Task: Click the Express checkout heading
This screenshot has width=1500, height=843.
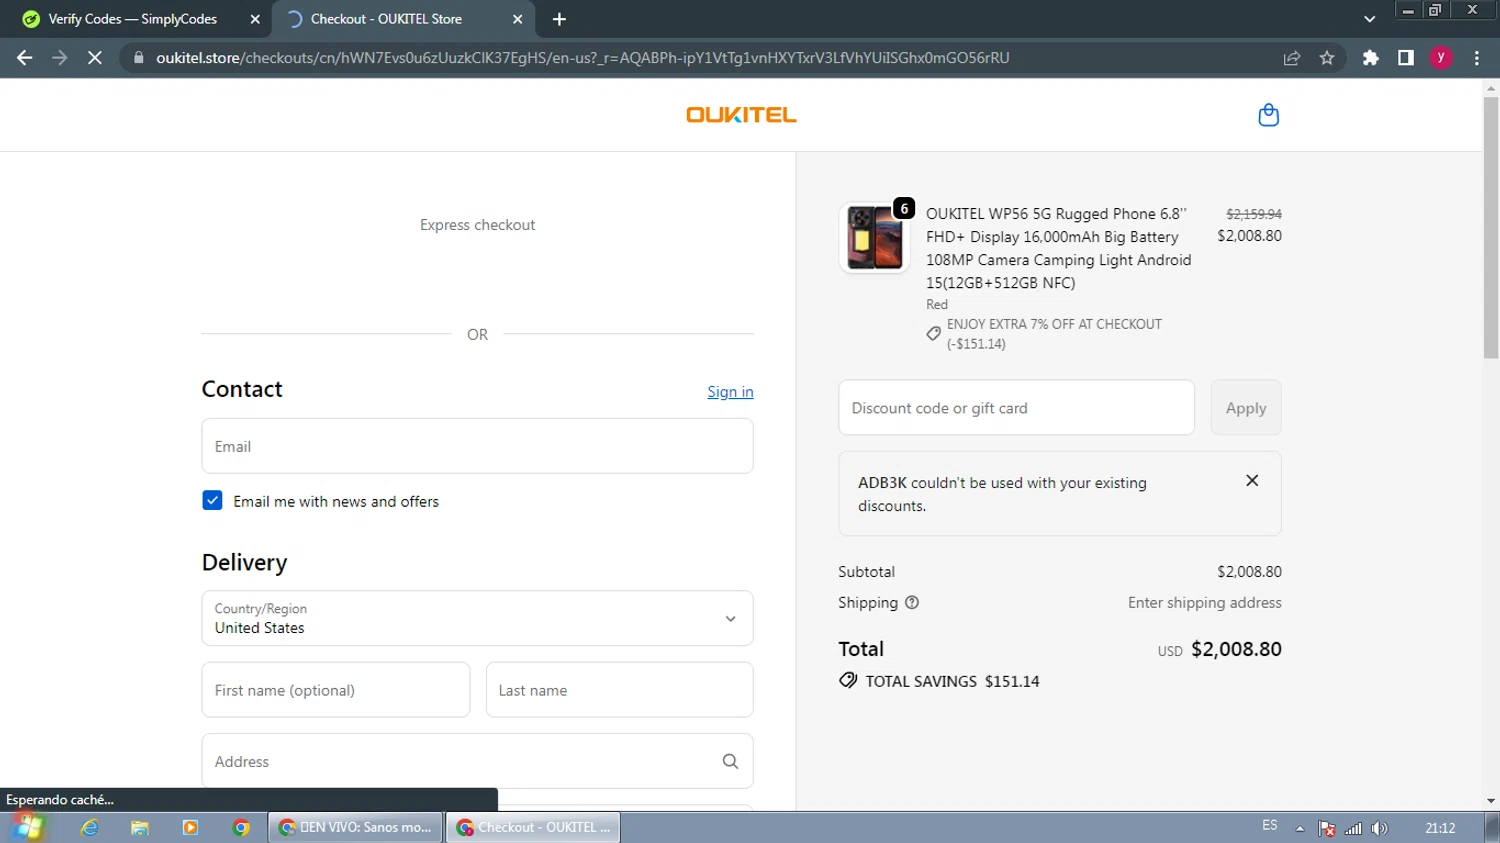Action: (x=477, y=225)
